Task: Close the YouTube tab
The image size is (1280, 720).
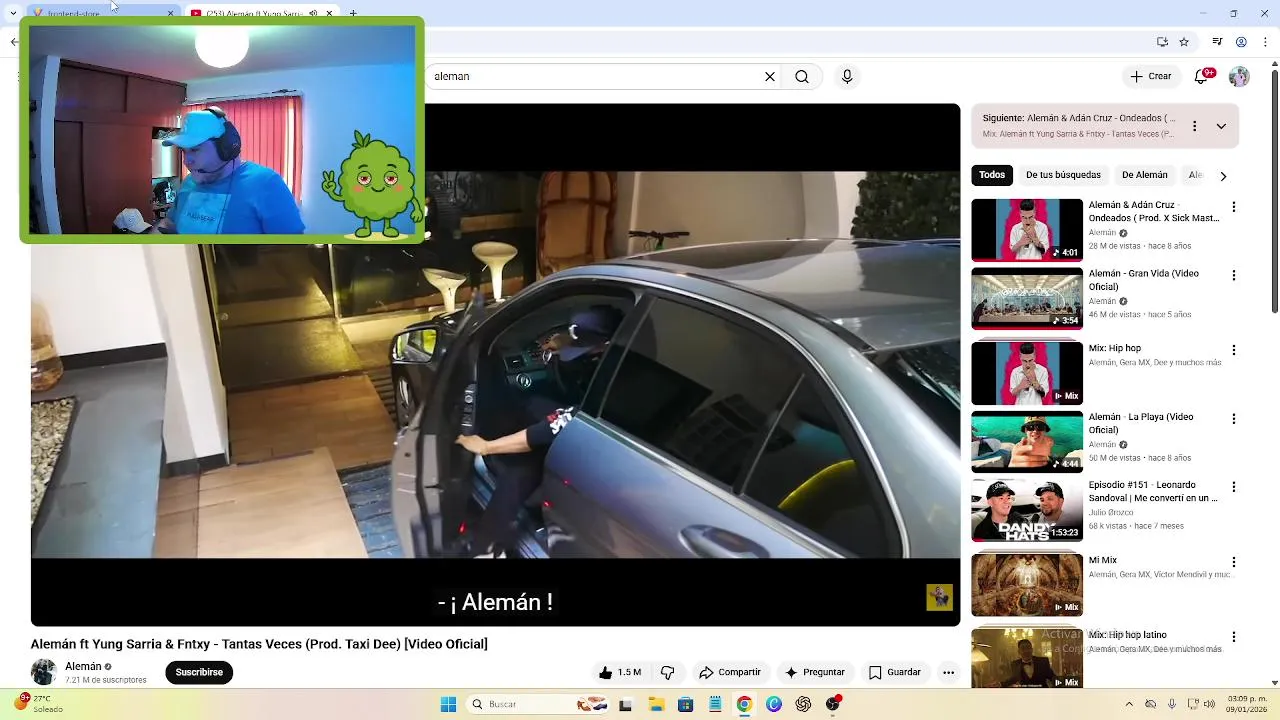Action: coord(329,13)
